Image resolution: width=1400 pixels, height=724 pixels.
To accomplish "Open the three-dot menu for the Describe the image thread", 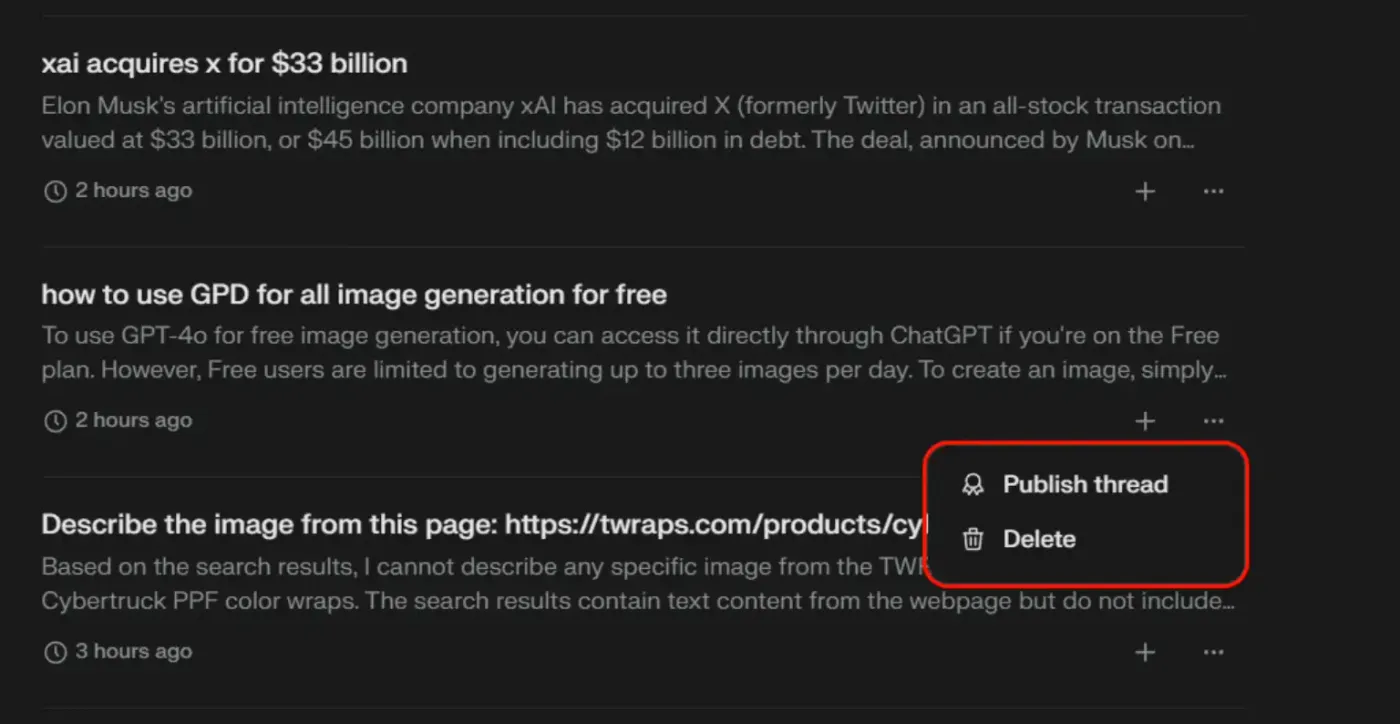I will pyautogui.click(x=1213, y=652).
